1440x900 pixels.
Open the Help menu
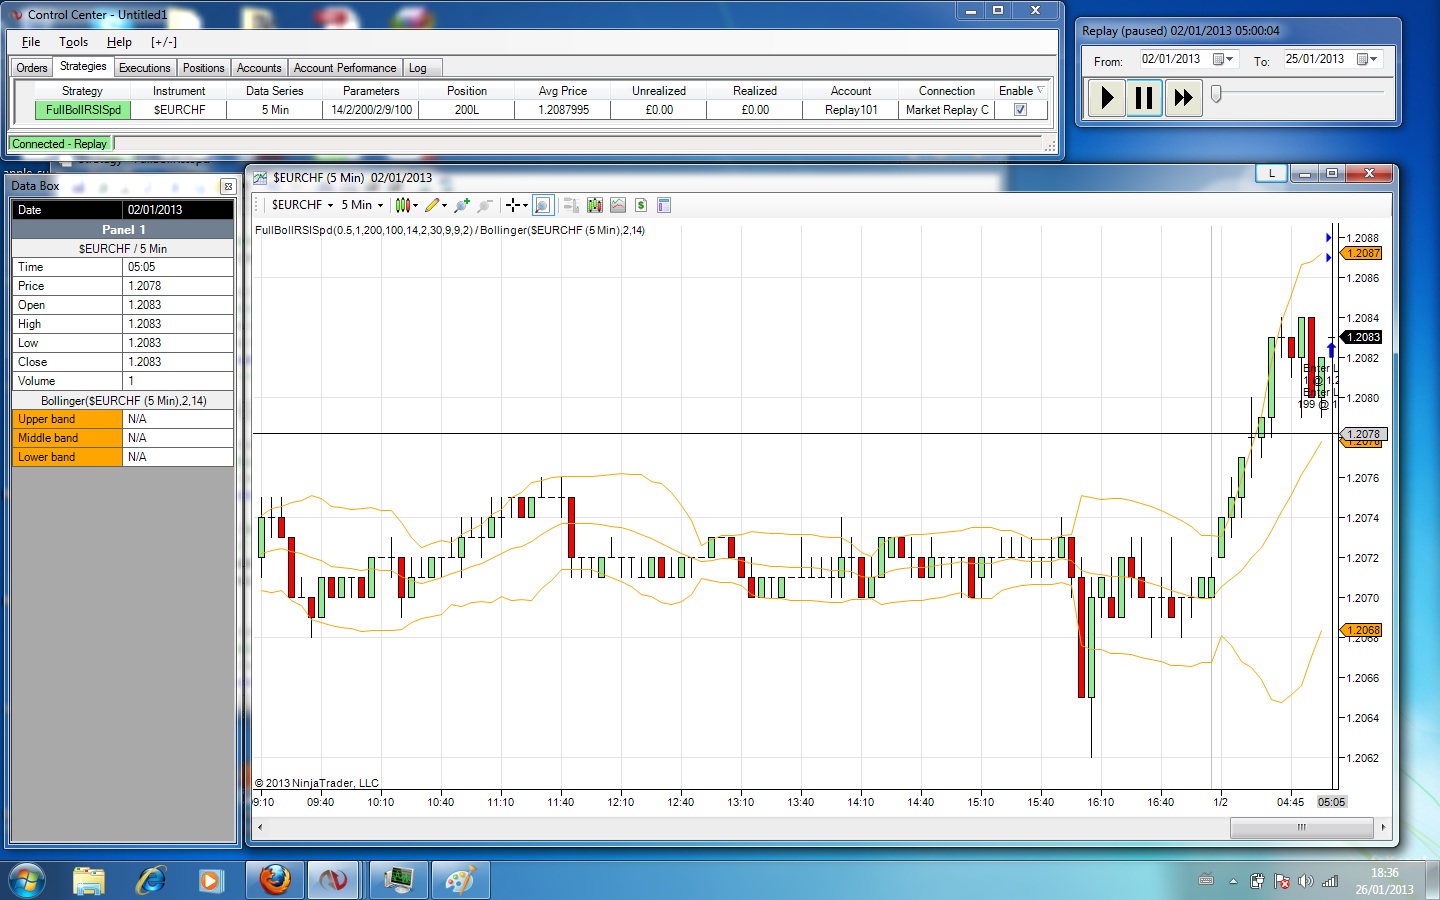[x=119, y=42]
